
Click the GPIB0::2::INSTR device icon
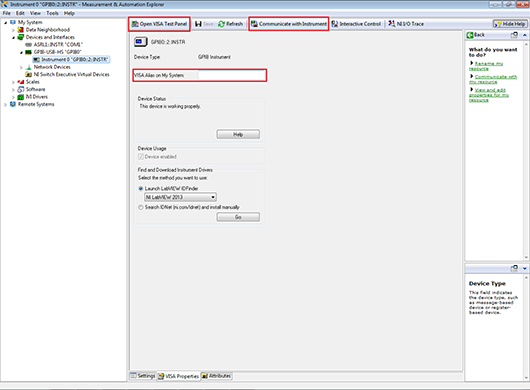point(140,42)
